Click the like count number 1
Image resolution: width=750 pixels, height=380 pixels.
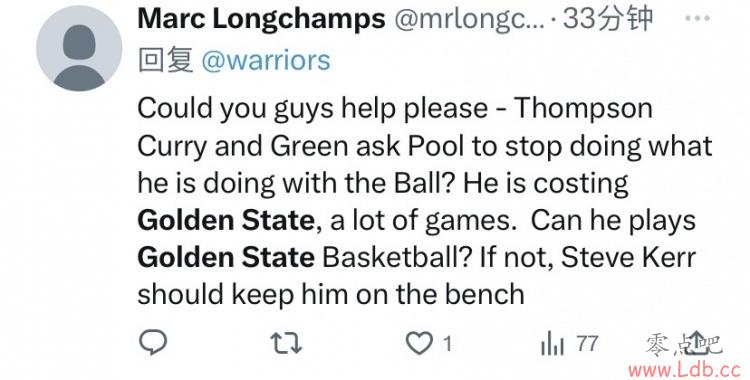447,344
